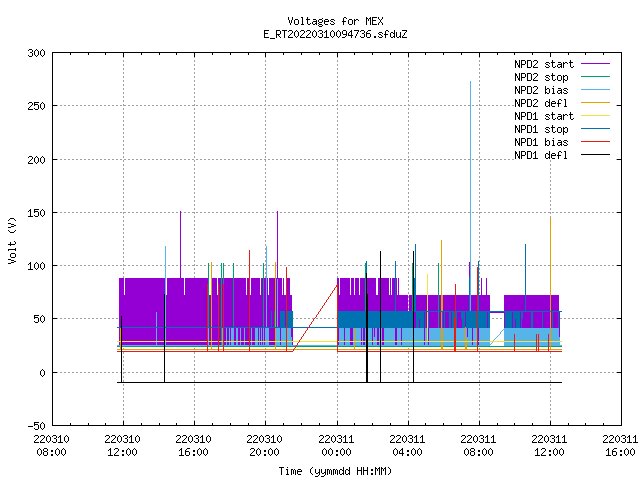Click the 'NPD1 start' legend label

[x=544, y=116]
